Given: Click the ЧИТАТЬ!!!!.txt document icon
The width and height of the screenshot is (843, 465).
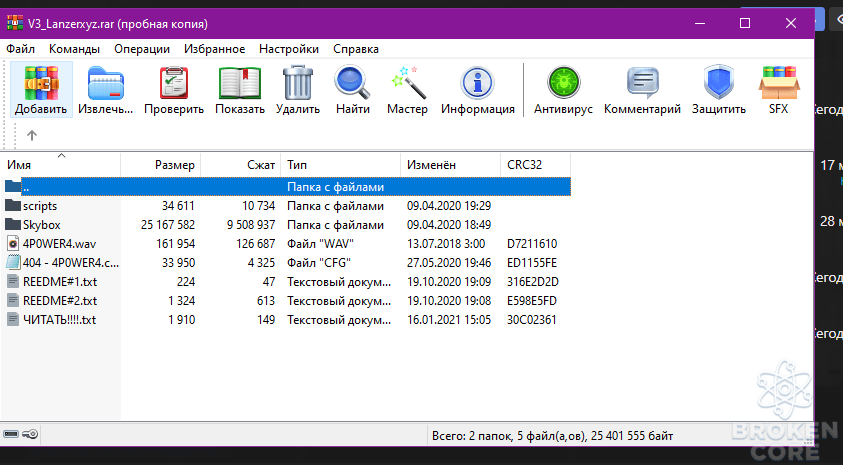Looking at the screenshot, I should (x=13, y=319).
